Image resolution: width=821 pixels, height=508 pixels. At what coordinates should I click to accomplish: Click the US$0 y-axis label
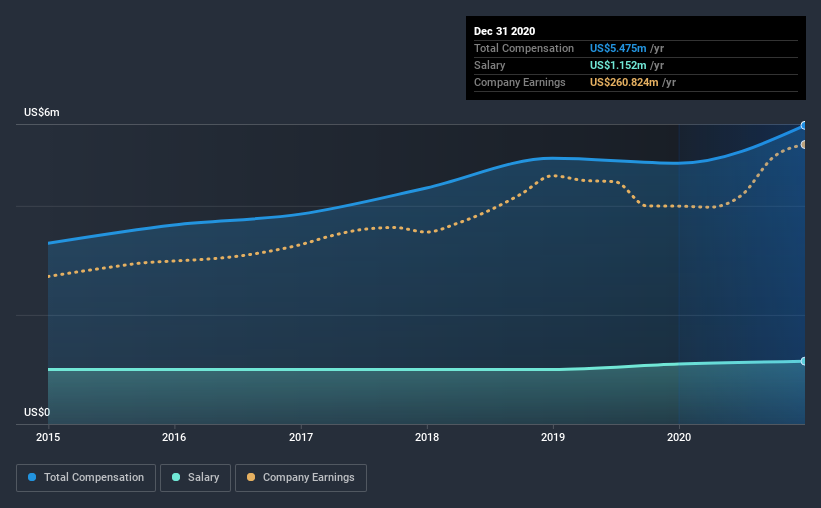click(37, 413)
